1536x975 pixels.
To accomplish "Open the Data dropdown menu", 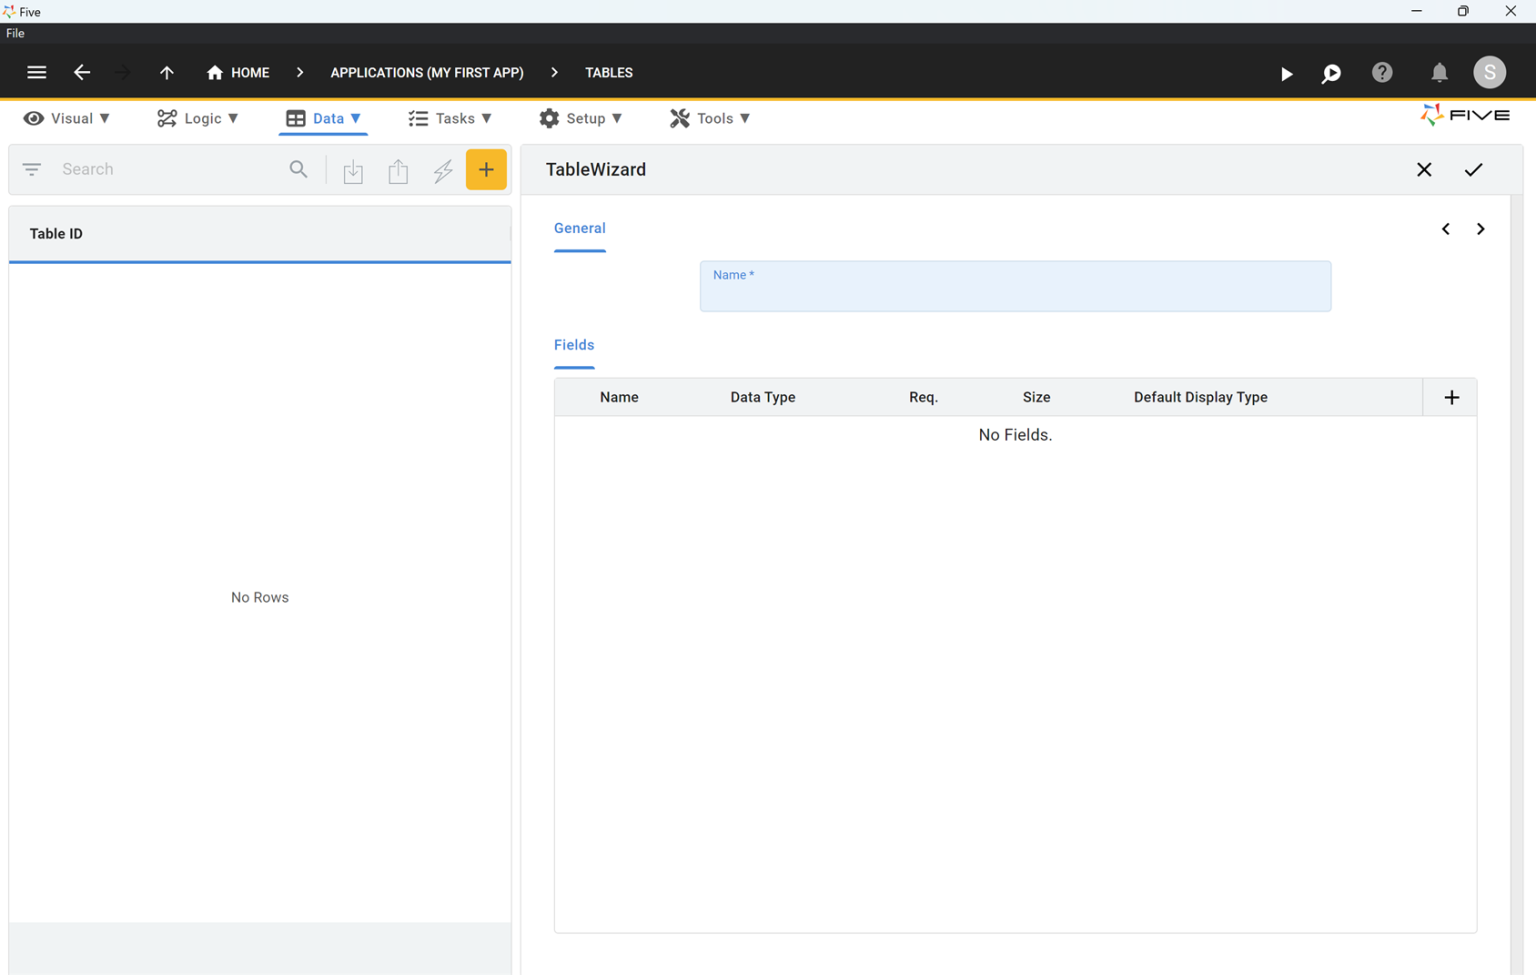I will (323, 118).
